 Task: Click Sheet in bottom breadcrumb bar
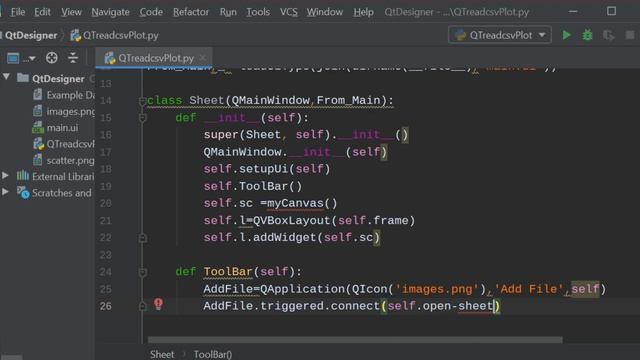point(162,354)
